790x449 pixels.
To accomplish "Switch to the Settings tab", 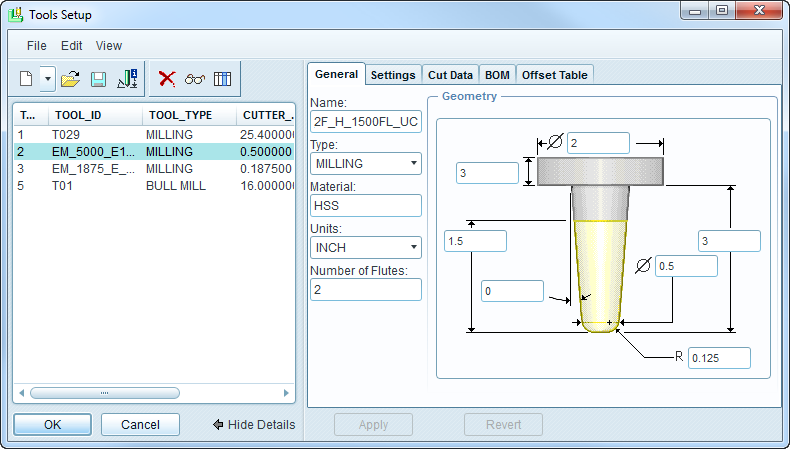I will 393,75.
